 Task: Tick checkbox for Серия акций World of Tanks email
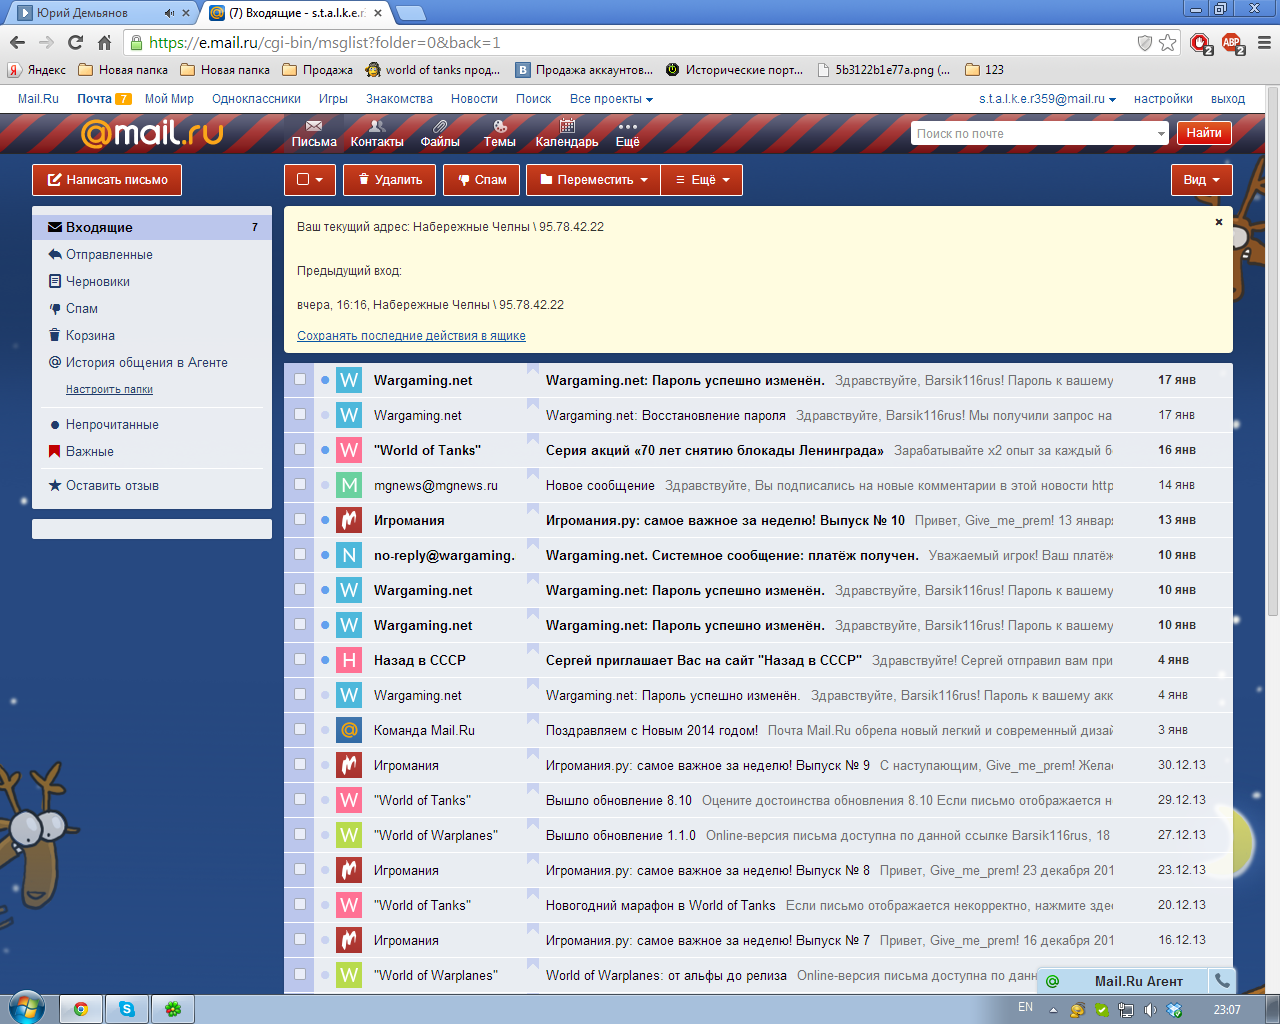[x=300, y=449]
